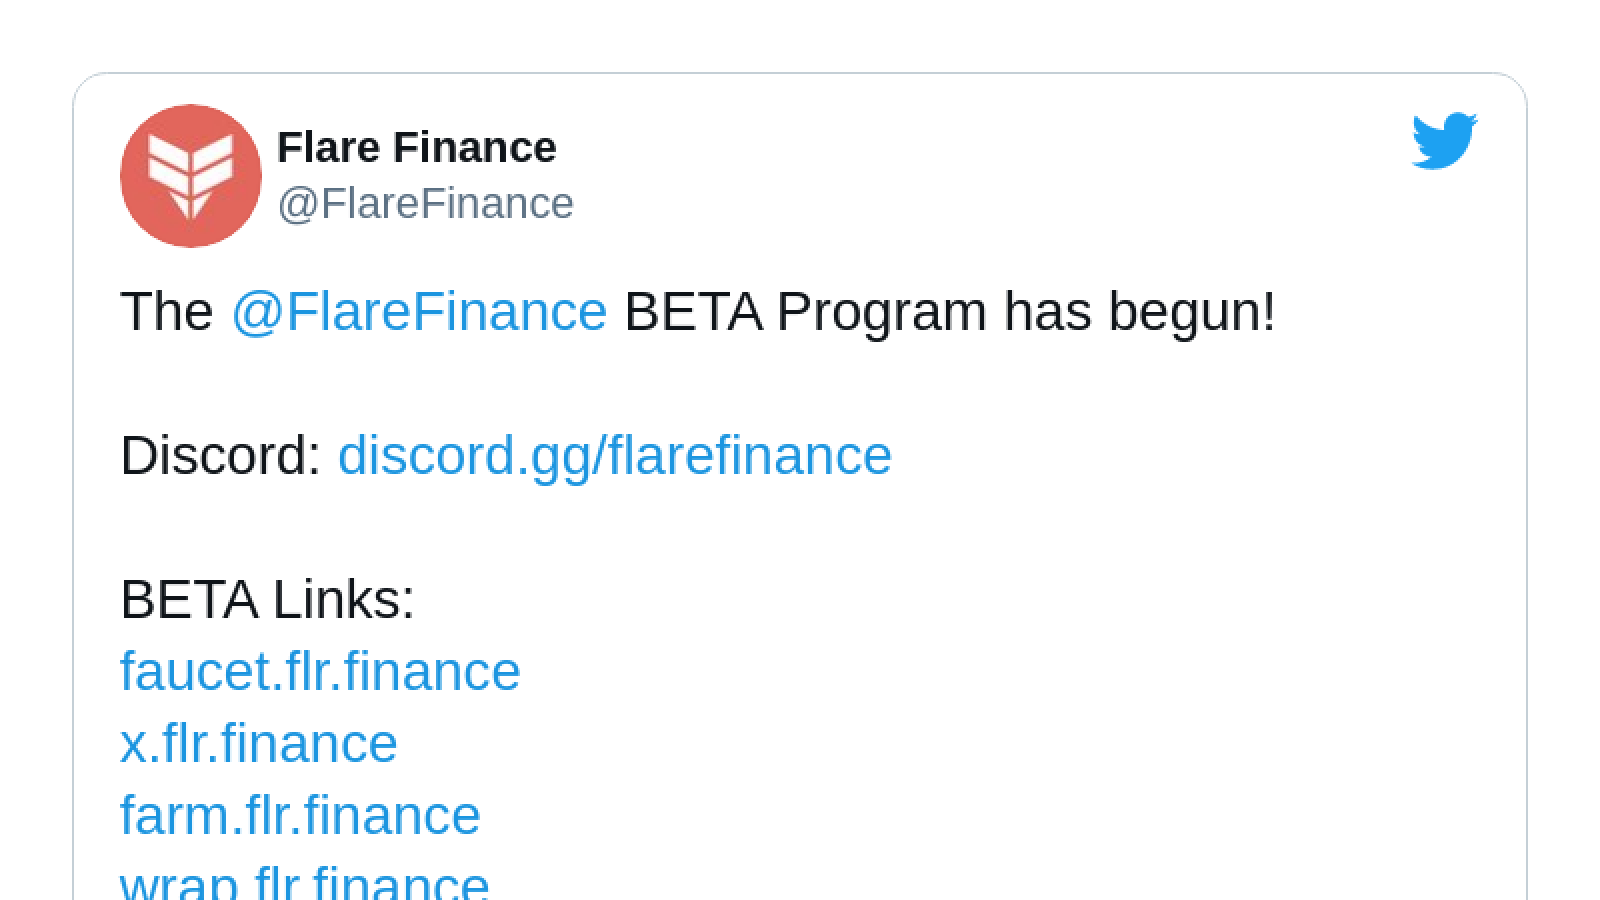Follow the discord.gg/flarefinance link

(x=615, y=457)
